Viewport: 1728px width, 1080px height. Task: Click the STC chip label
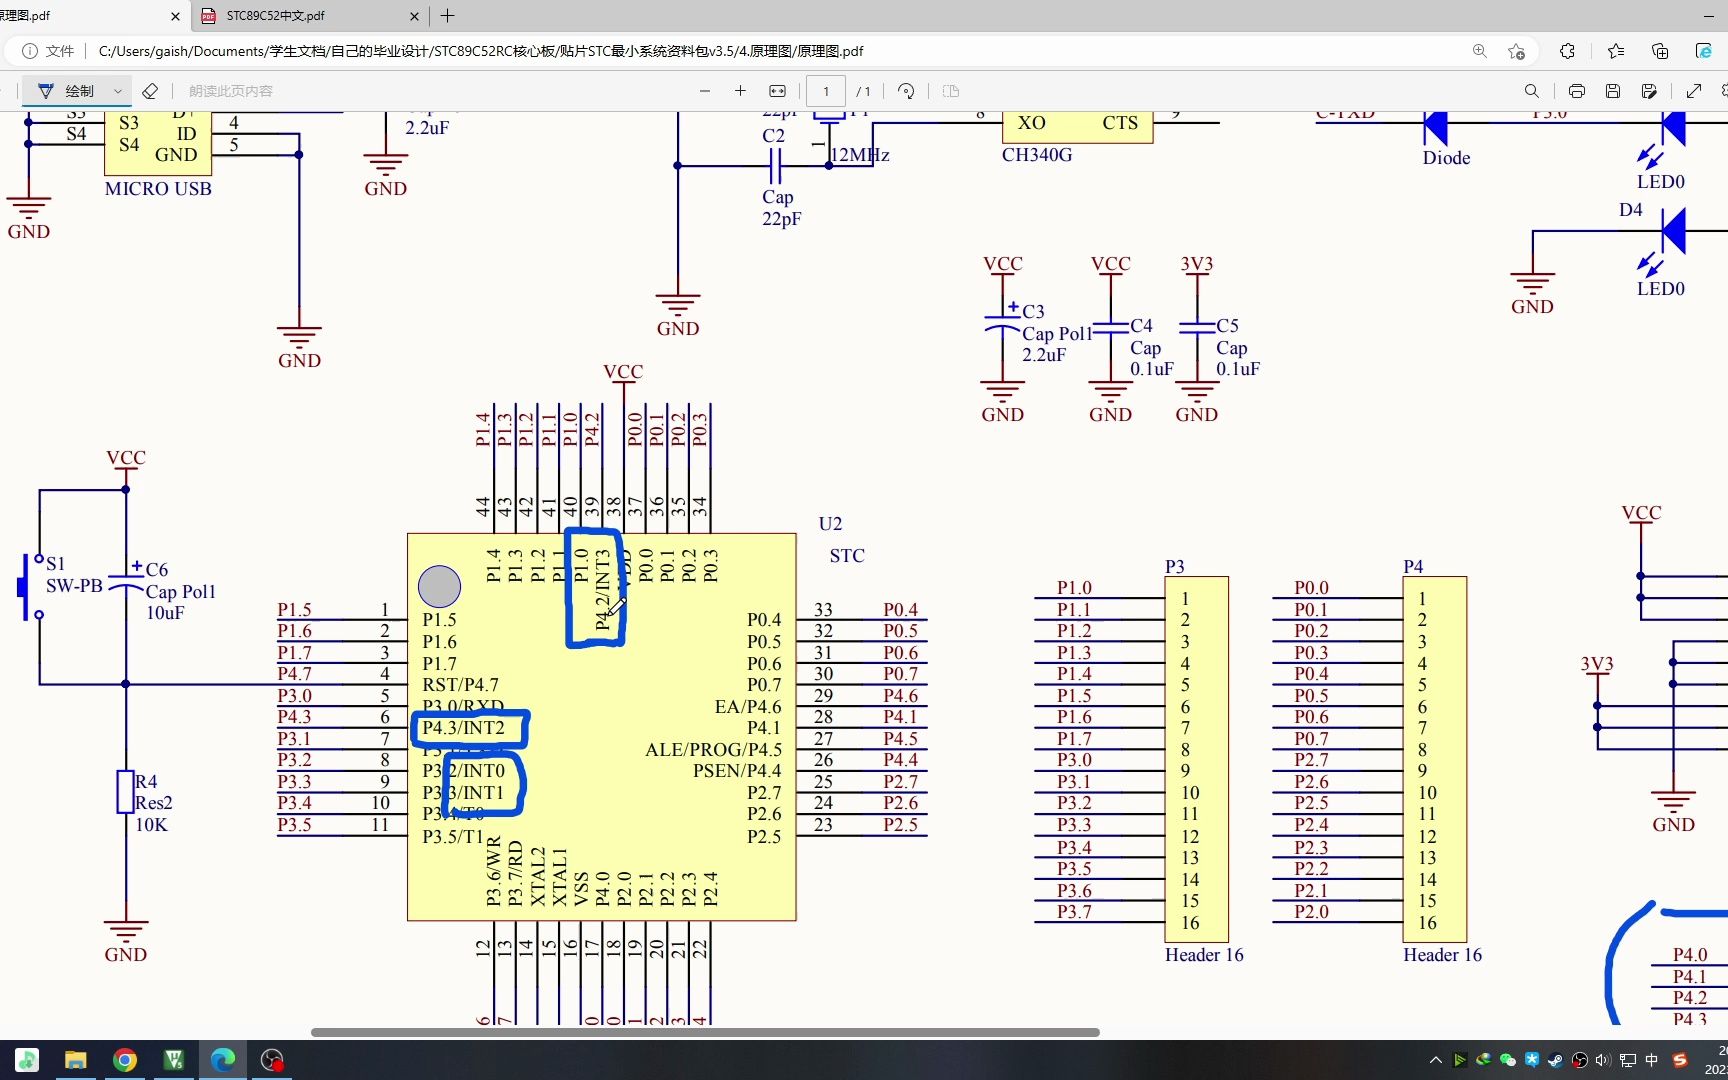[x=847, y=556]
